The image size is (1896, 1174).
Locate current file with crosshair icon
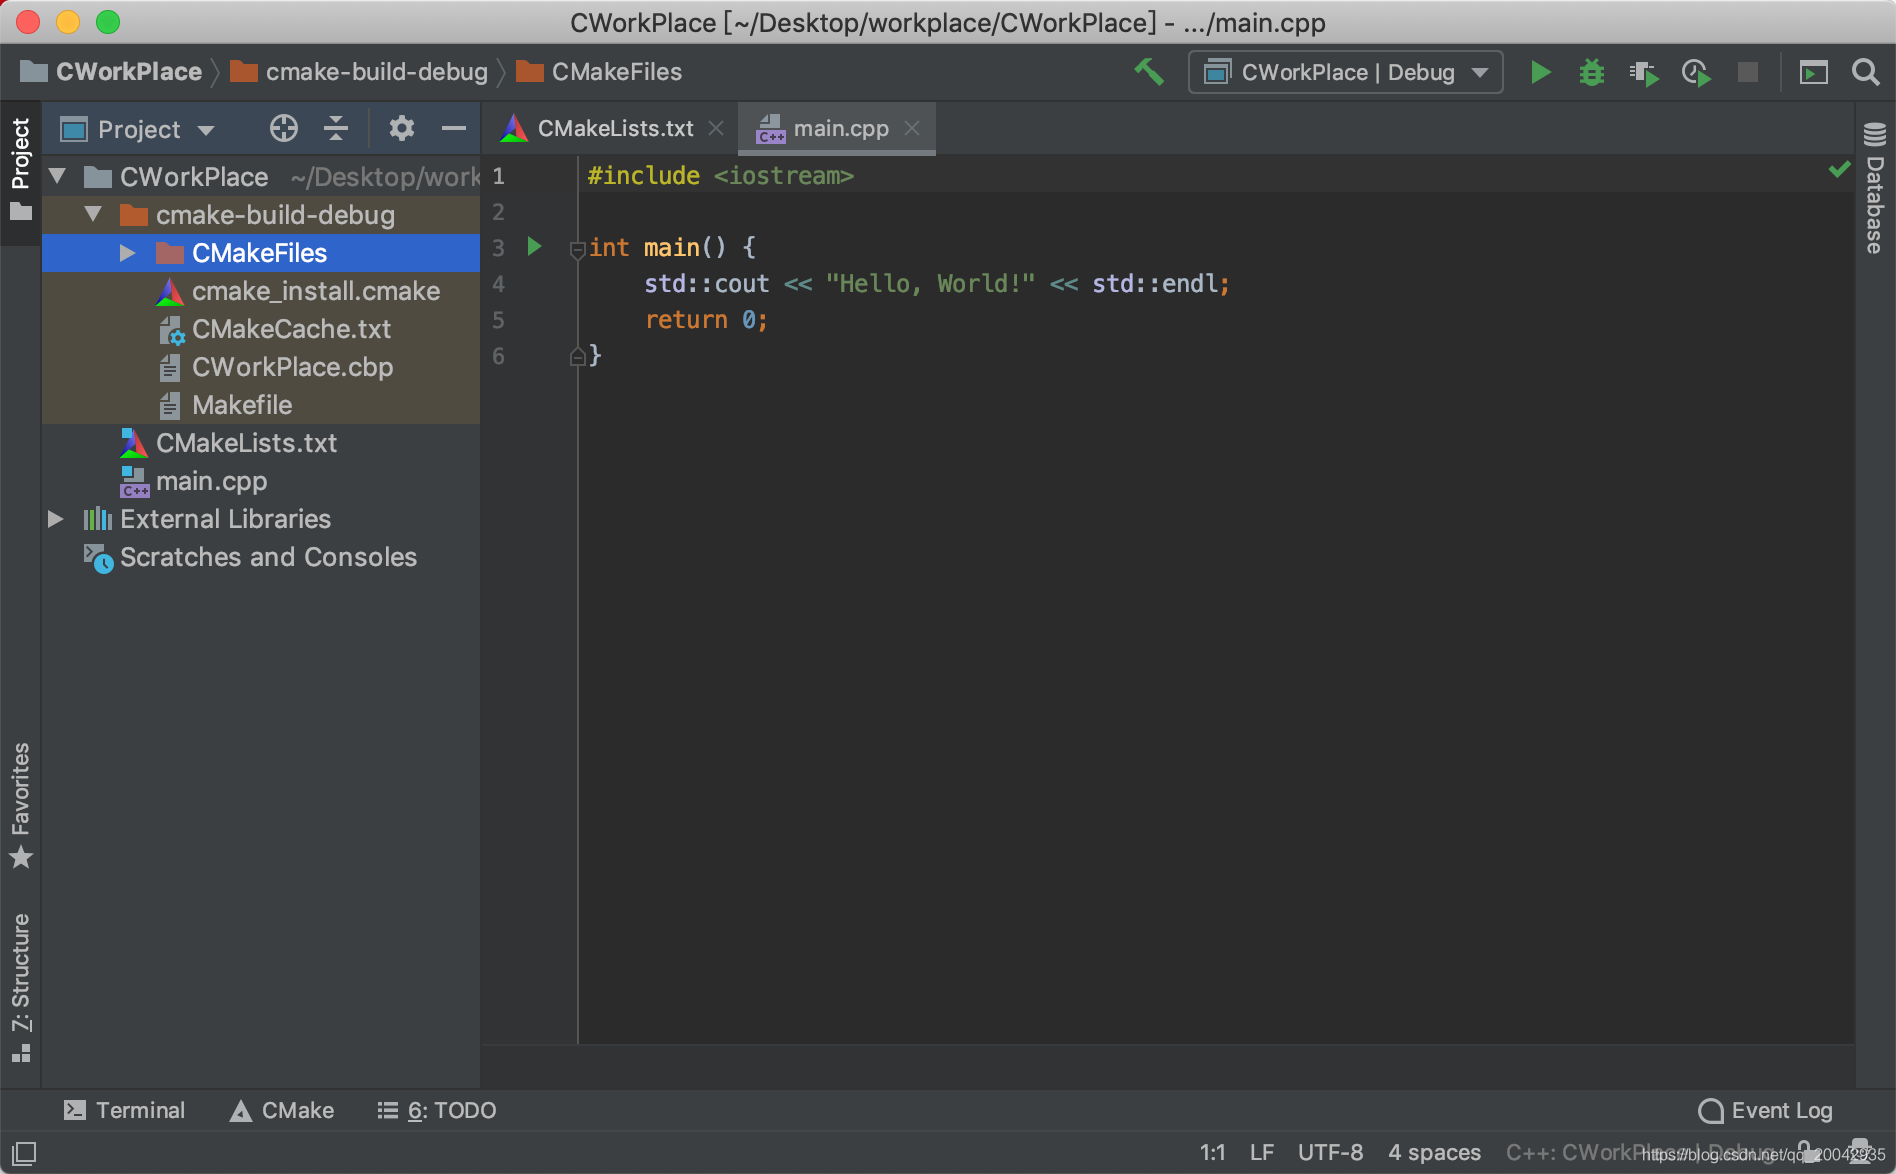pyautogui.click(x=284, y=128)
